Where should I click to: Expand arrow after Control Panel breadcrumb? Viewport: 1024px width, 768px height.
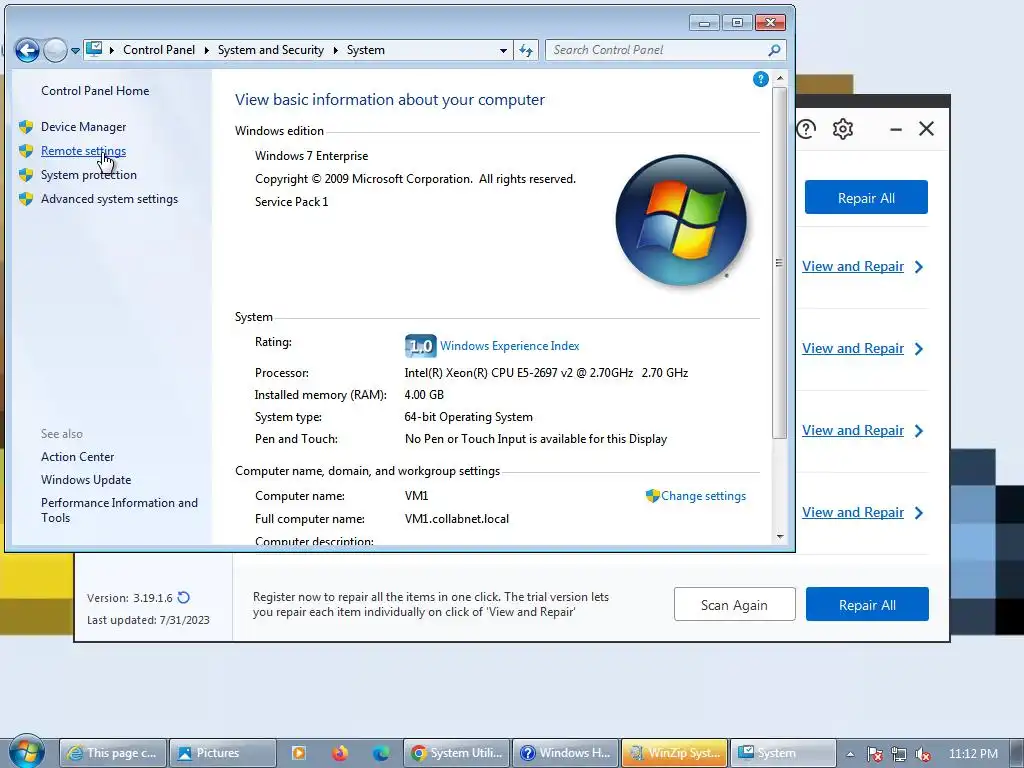tap(206, 50)
